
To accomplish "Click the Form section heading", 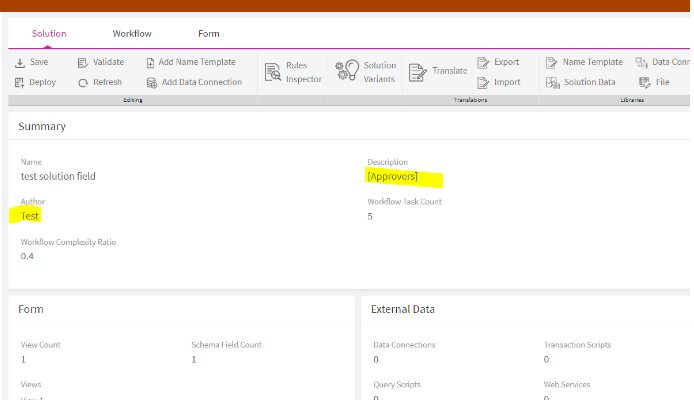I will coord(31,309).
